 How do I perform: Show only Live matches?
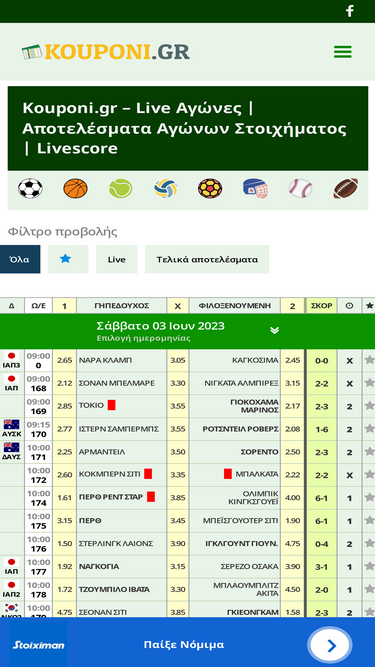(x=116, y=259)
